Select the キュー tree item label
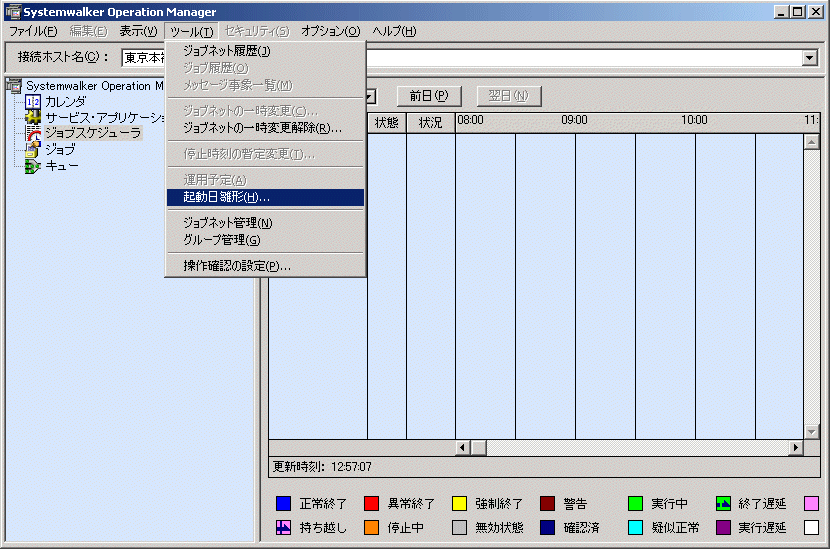The height and width of the screenshot is (549, 830). click(x=61, y=166)
